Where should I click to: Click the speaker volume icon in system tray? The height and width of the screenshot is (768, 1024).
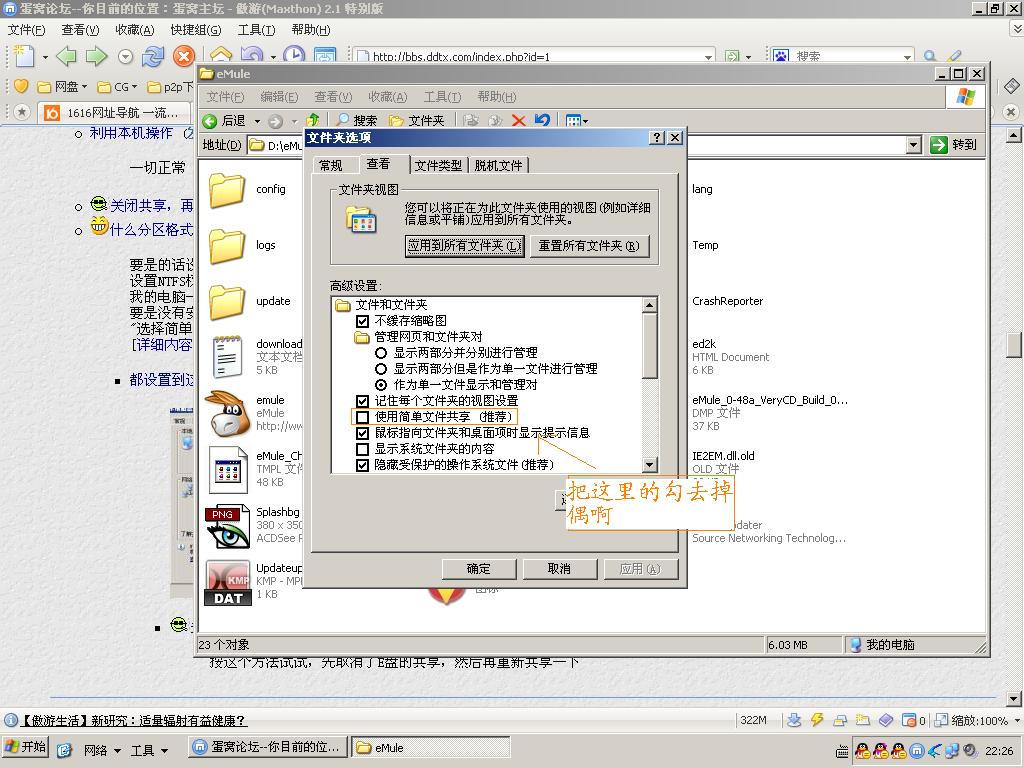[x=970, y=751]
